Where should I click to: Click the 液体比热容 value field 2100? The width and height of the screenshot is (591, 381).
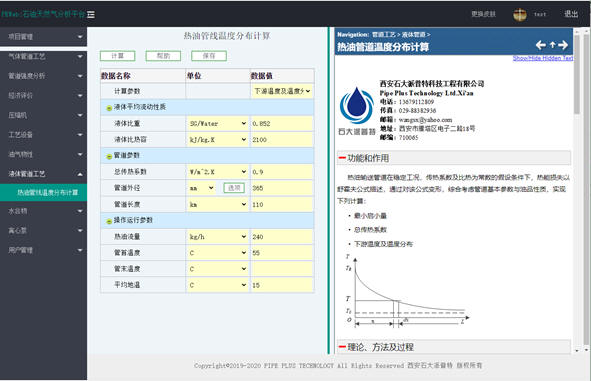coord(282,140)
